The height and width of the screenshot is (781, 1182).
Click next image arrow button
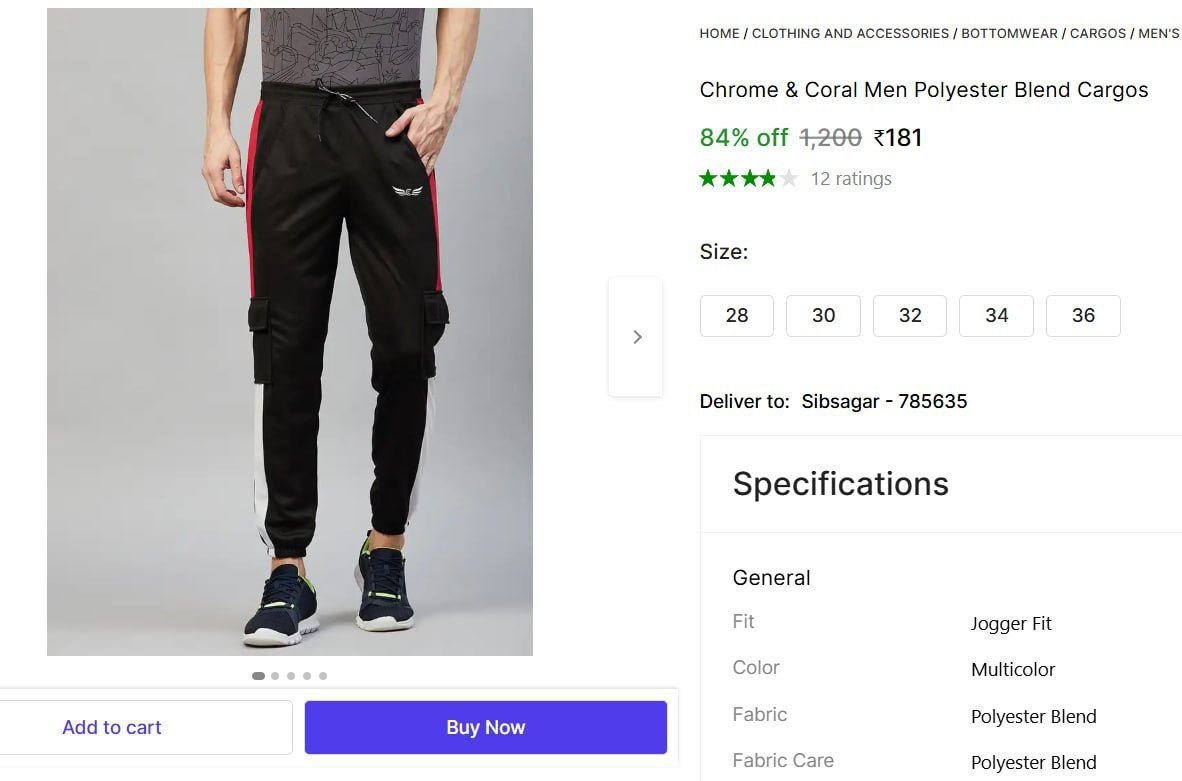(x=636, y=337)
